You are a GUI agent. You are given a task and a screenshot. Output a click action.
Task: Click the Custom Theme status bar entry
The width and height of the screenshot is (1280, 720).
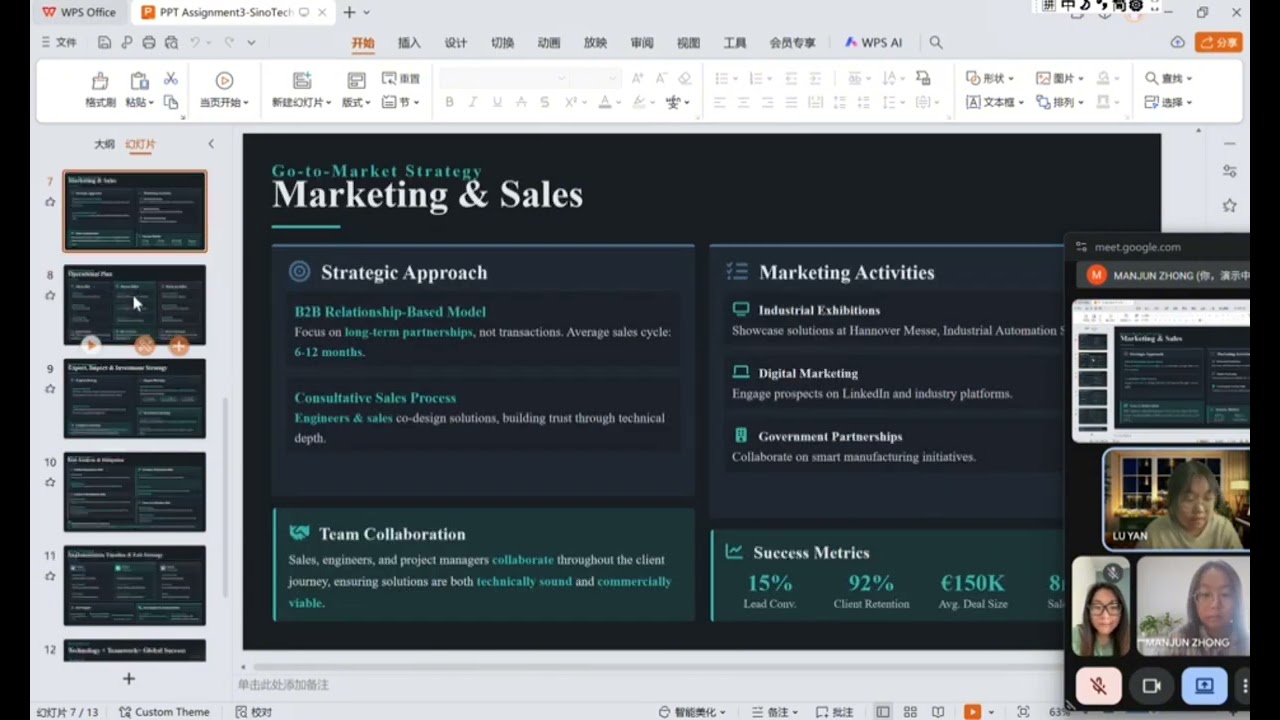tap(164, 712)
